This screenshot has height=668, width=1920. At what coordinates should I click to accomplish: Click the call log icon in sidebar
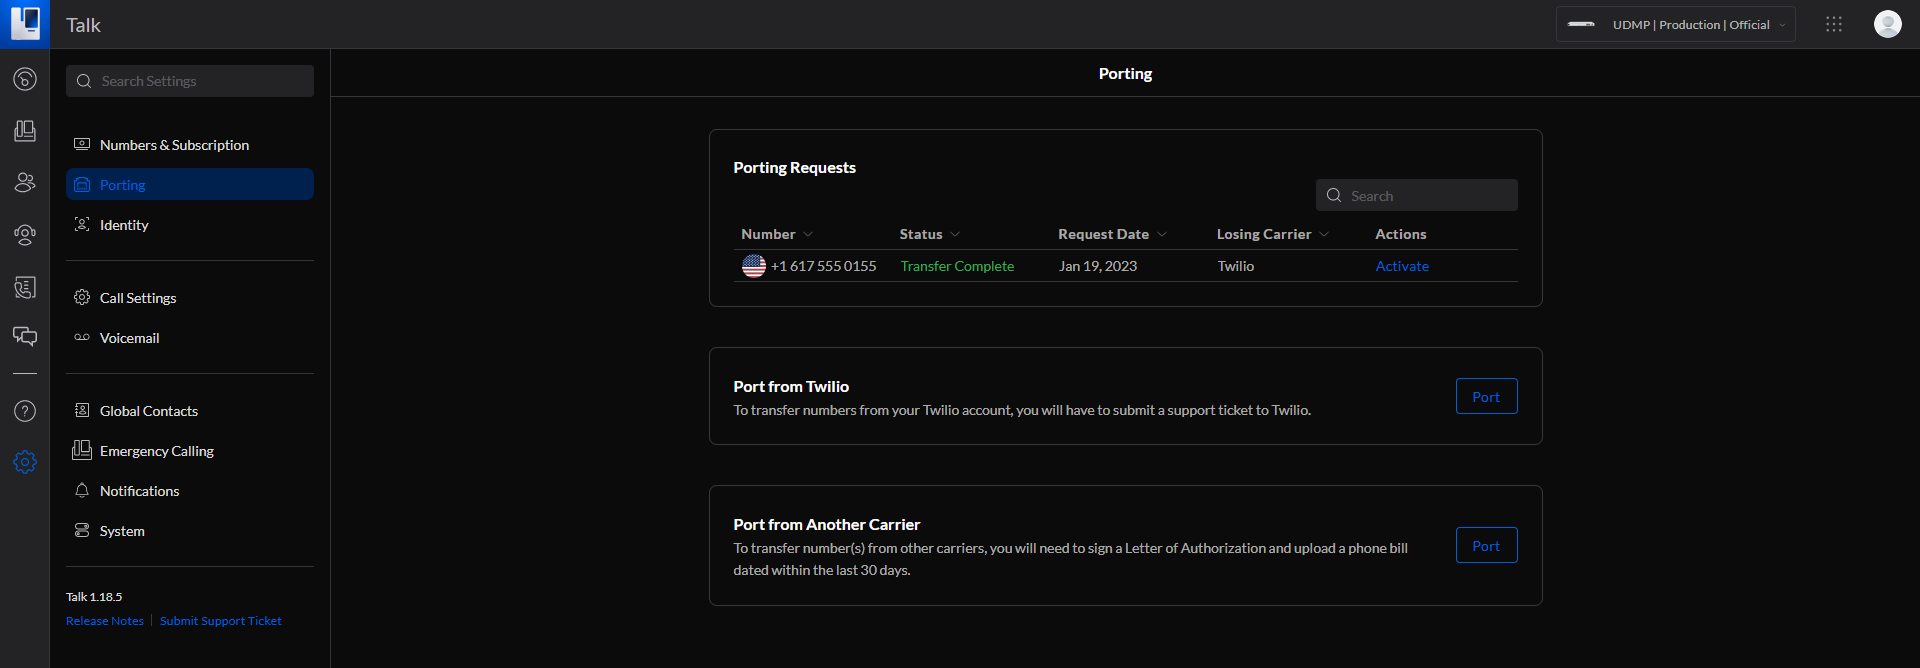25,288
